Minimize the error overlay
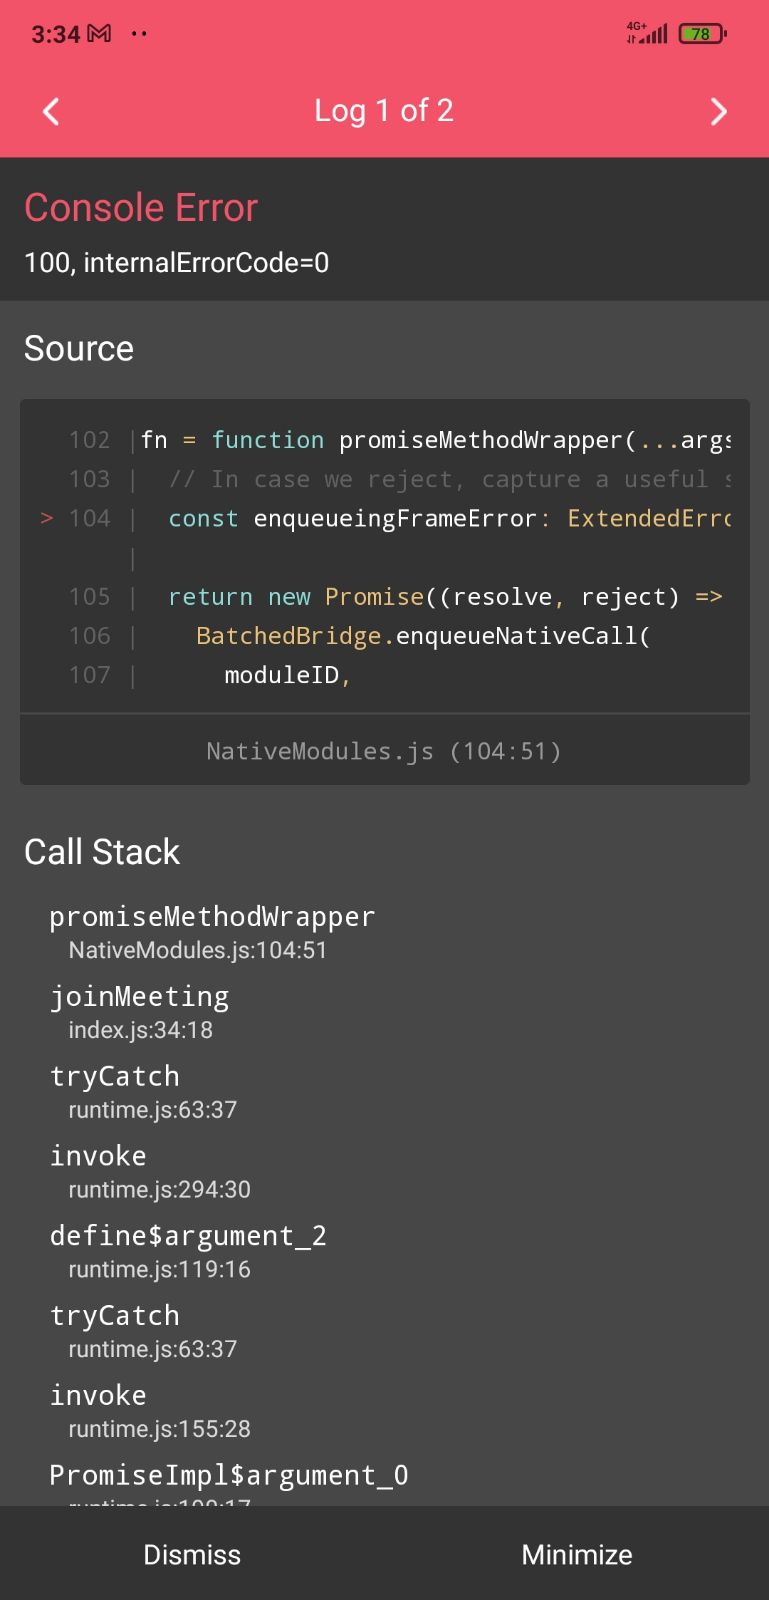The image size is (769, 1600). 576,1554
